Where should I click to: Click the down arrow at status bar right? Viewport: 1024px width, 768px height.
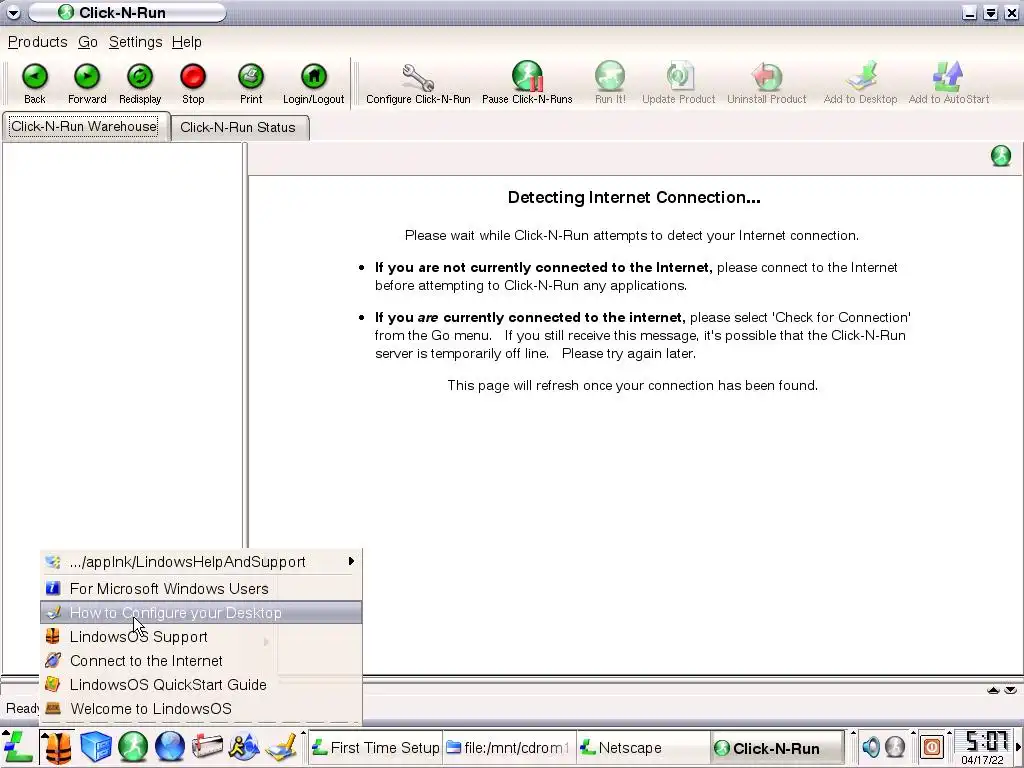(1010, 690)
